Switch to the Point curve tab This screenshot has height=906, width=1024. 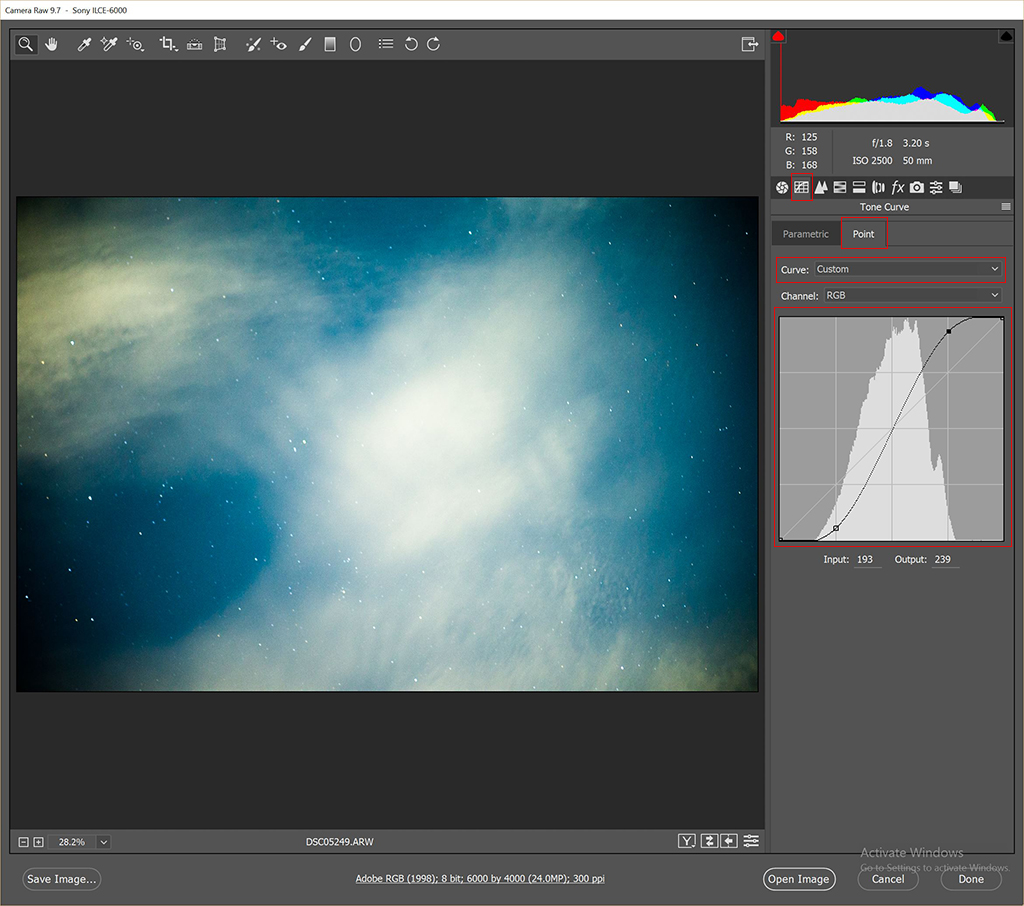click(863, 234)
